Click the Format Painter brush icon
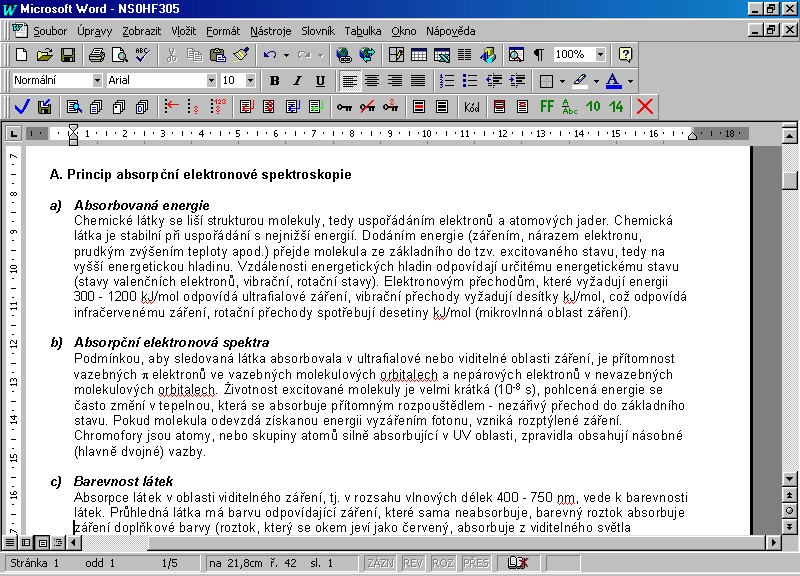Viewport: 800px width, 576px height. [240, 54]
